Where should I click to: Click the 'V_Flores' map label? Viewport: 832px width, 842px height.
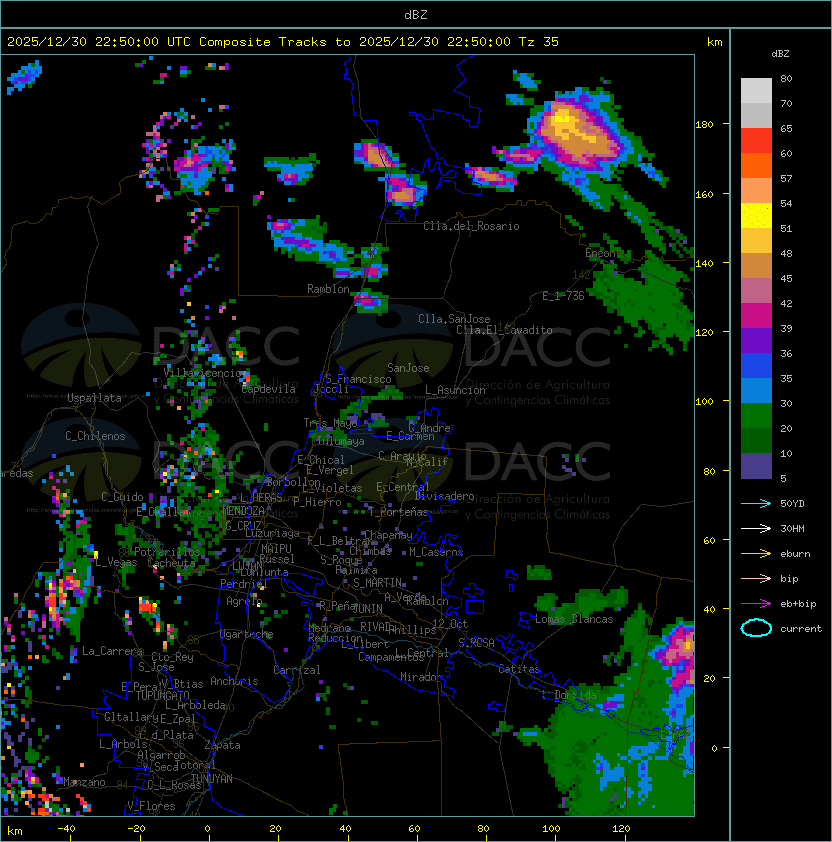tap(151, 806)
